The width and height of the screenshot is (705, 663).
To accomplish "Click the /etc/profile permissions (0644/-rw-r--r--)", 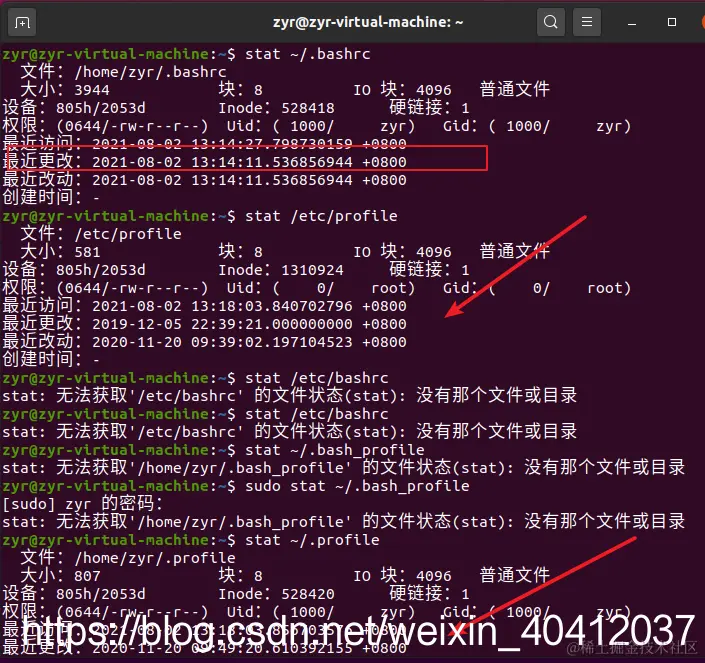I will (132, 288).
